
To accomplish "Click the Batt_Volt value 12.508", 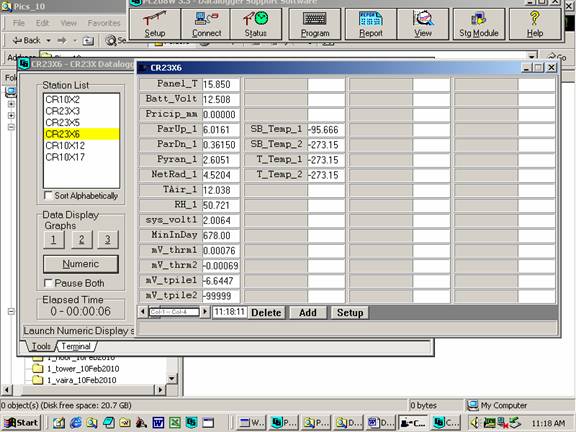I will click(221, 100).
